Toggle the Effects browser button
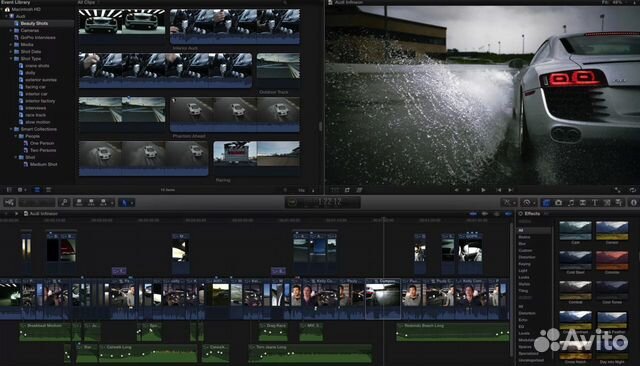The image size is (640, 366). click(547, 202)
